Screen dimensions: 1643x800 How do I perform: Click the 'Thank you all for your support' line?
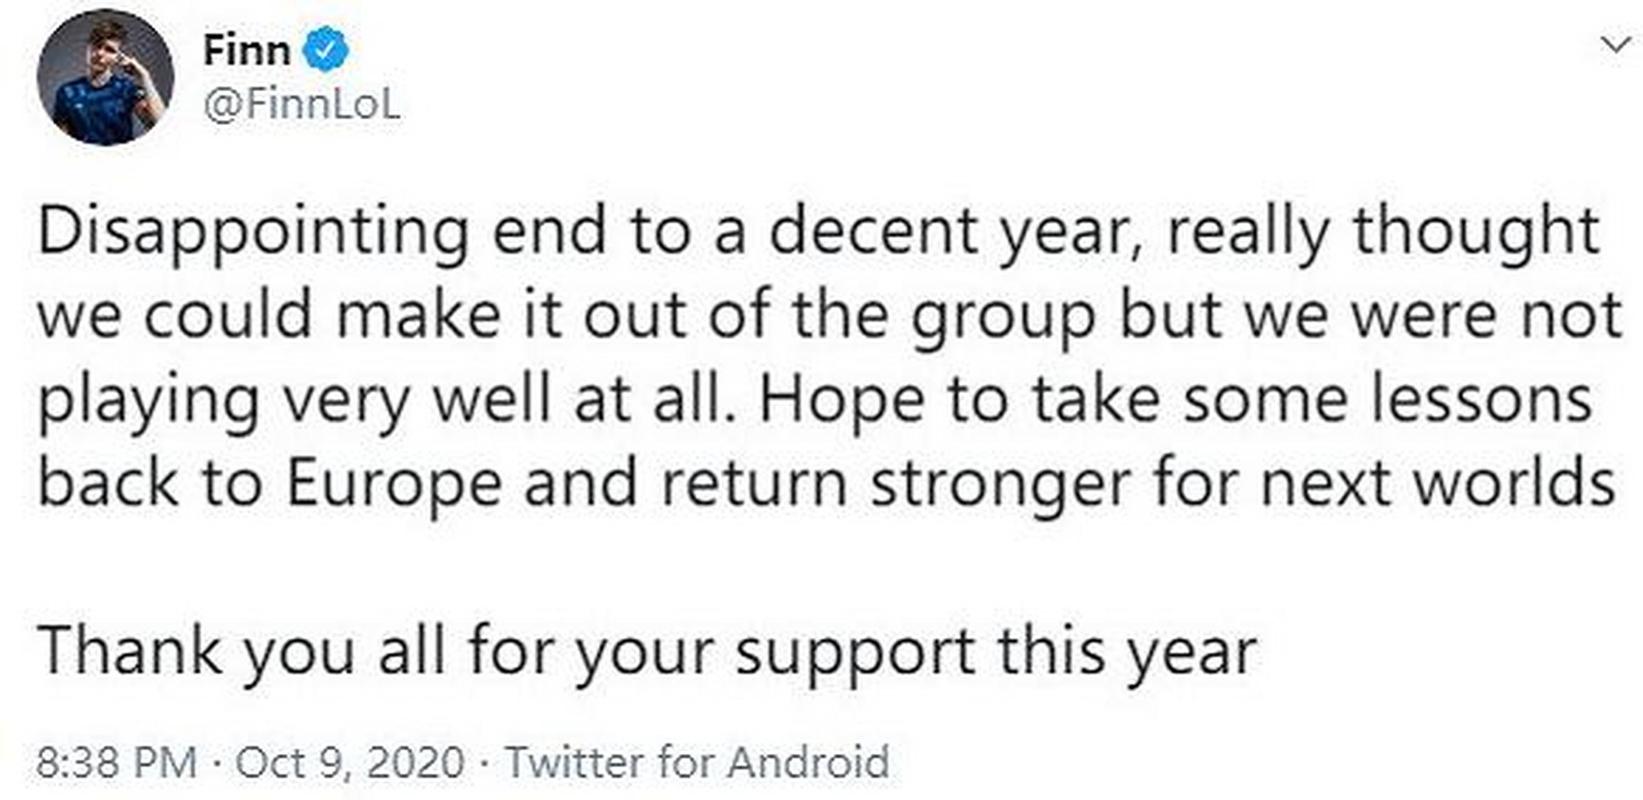pos(647,653)
